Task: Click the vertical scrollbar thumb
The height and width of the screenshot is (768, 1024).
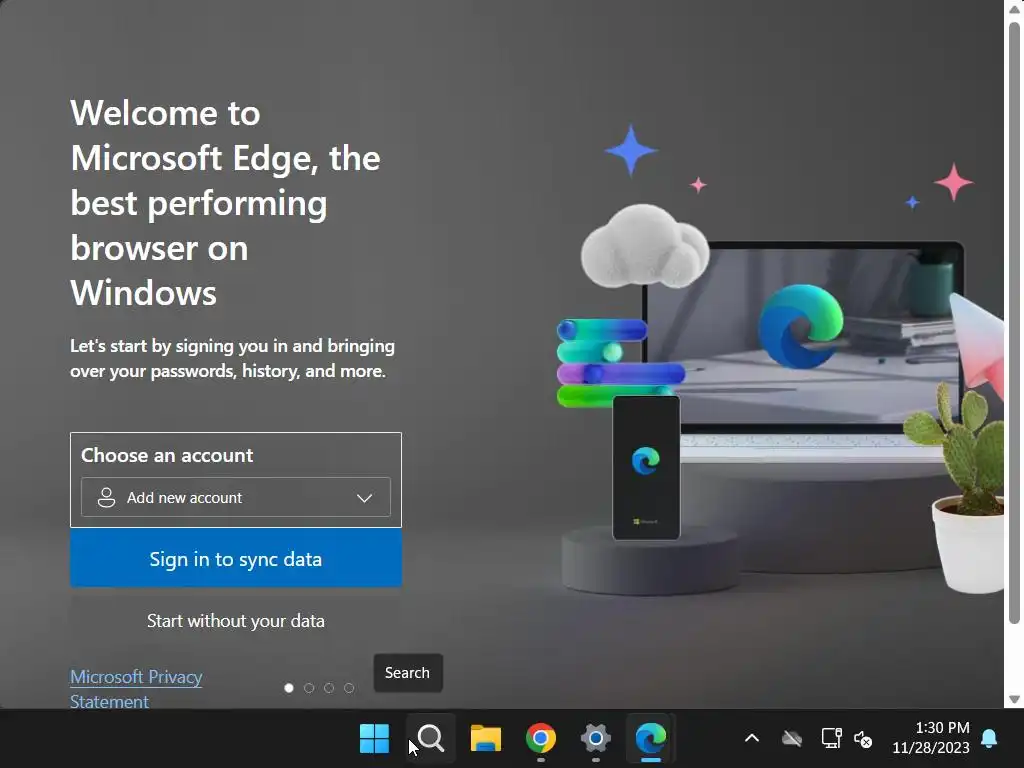Action: (1014, 323)
